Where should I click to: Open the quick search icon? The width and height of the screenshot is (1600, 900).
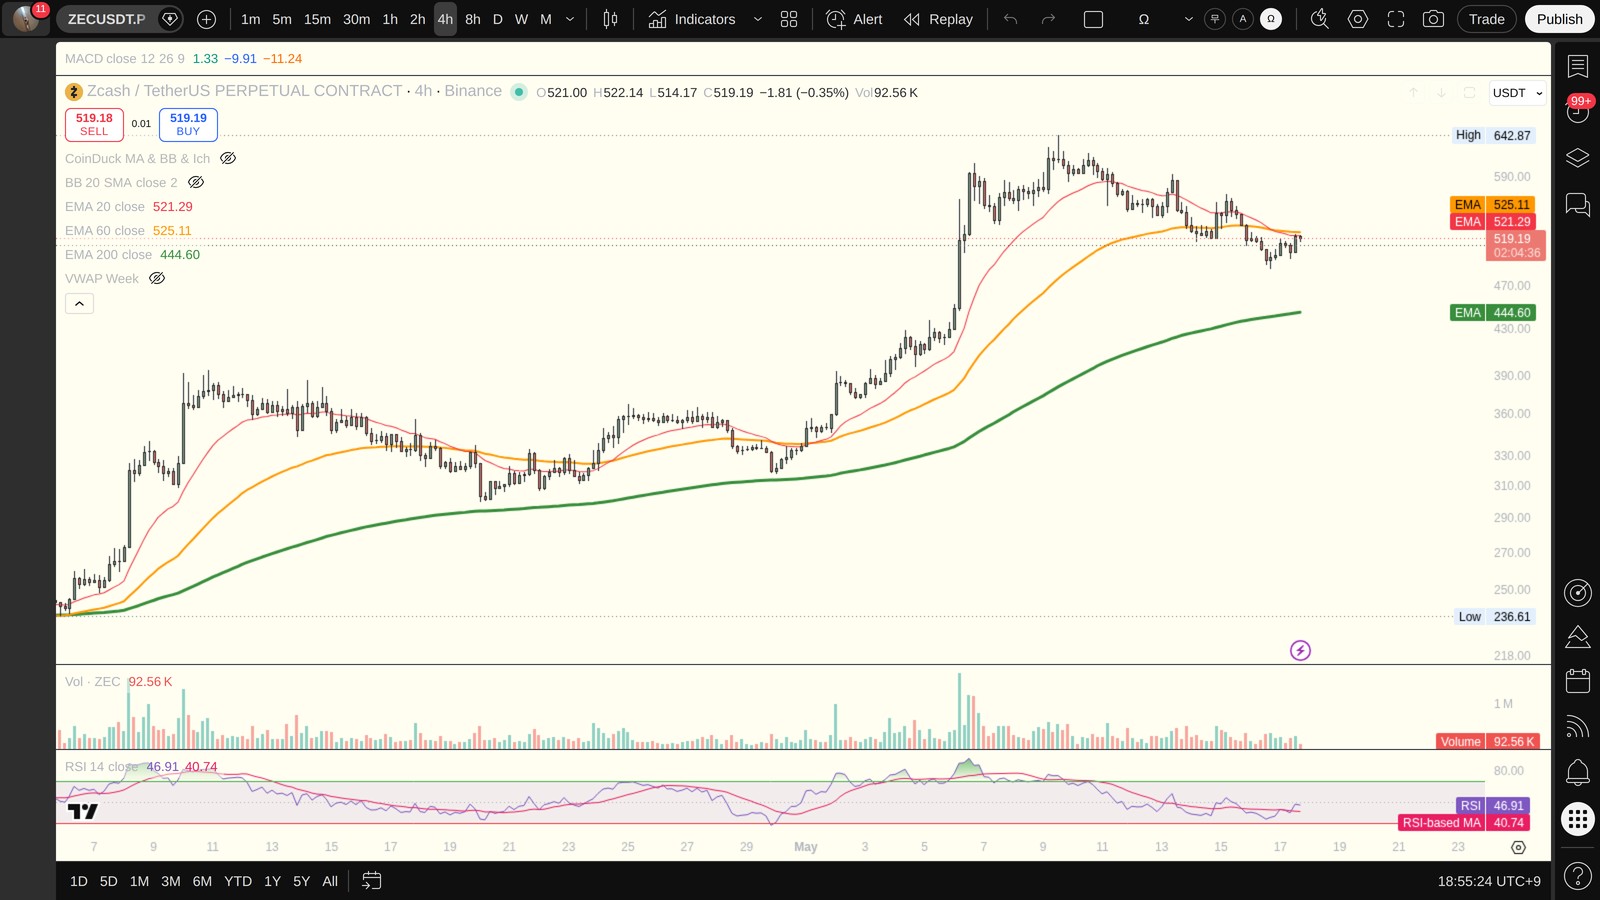(1319, 19)
